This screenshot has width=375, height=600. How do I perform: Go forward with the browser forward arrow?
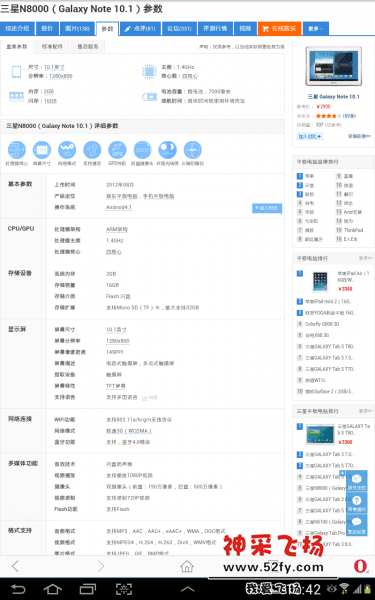click(101, 566)
